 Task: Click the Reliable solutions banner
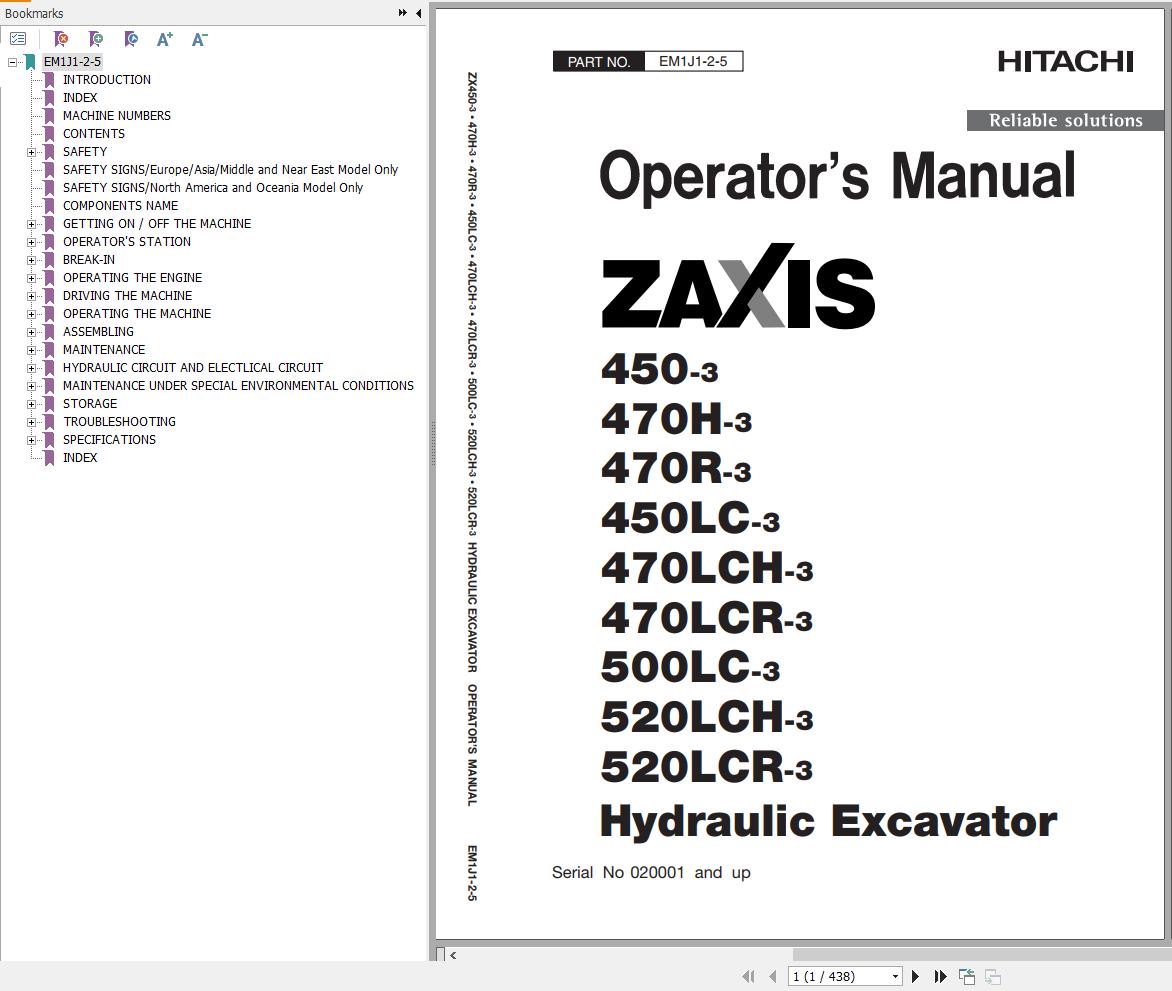tap(1065, 120)
